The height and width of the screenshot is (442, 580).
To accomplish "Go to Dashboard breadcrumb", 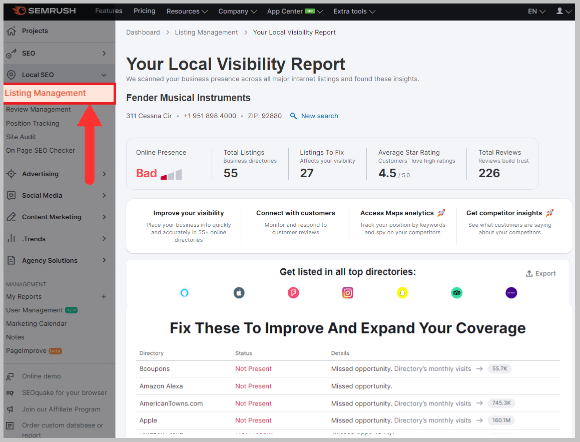I will (x=143, y=33).
